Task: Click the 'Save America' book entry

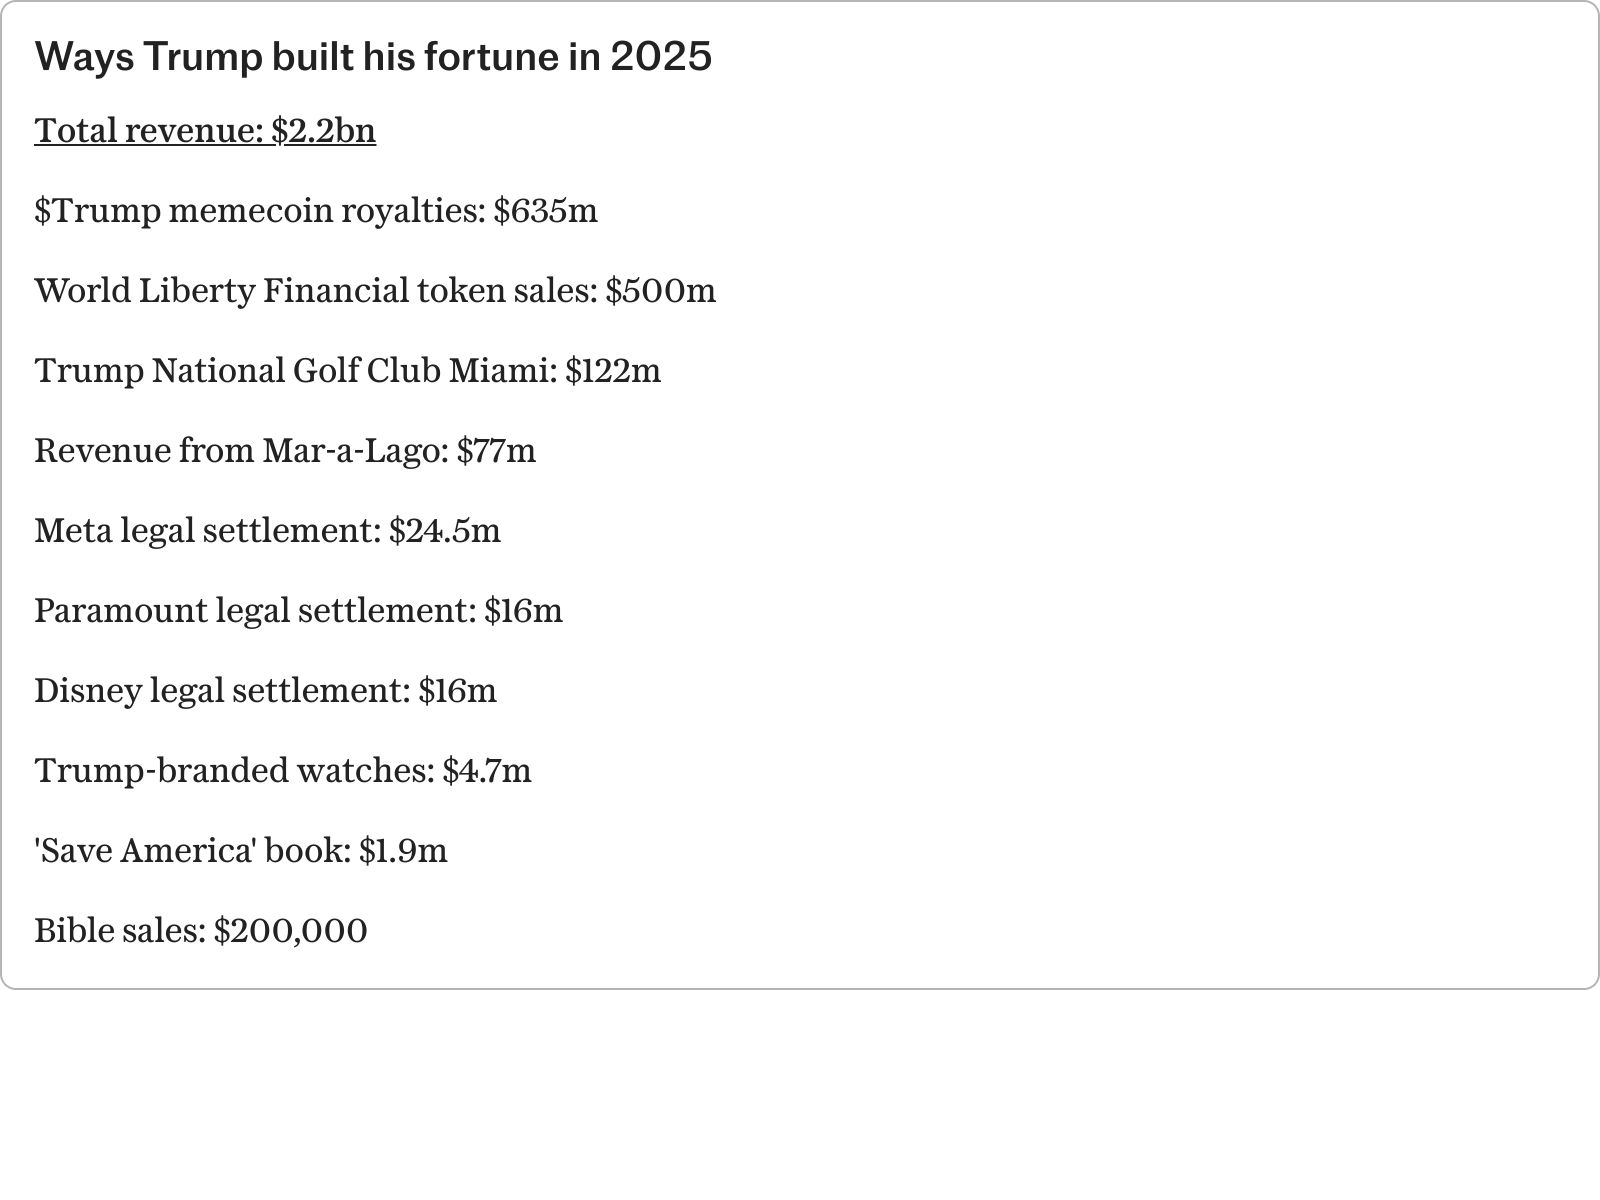Action: 241,851
